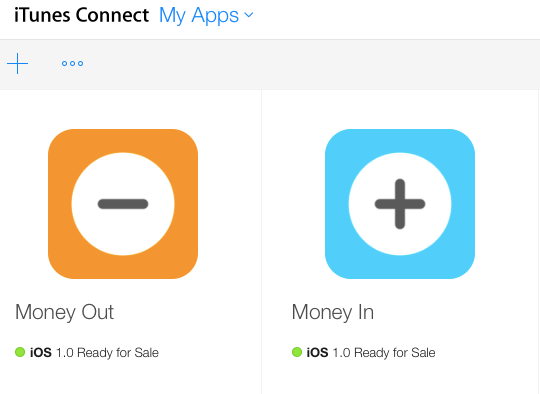Click the iOS label under Money In
Image resolution: width=540 pixels, height=394 pixels.
[x=318, y=352]
